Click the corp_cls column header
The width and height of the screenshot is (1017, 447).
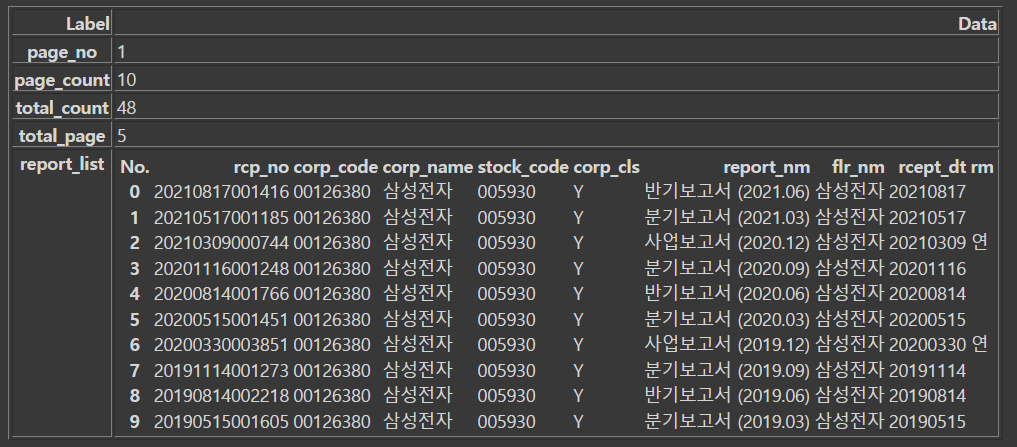(606, 167)
